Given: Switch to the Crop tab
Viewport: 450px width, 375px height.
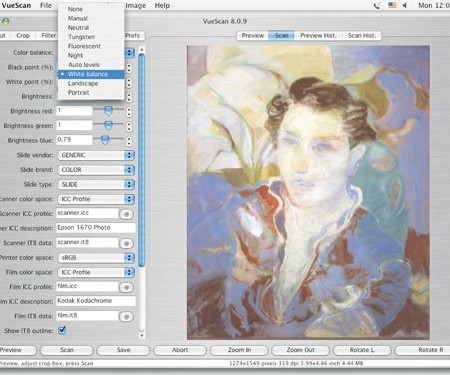Looking at the screenshot, I should click(23, 35).
